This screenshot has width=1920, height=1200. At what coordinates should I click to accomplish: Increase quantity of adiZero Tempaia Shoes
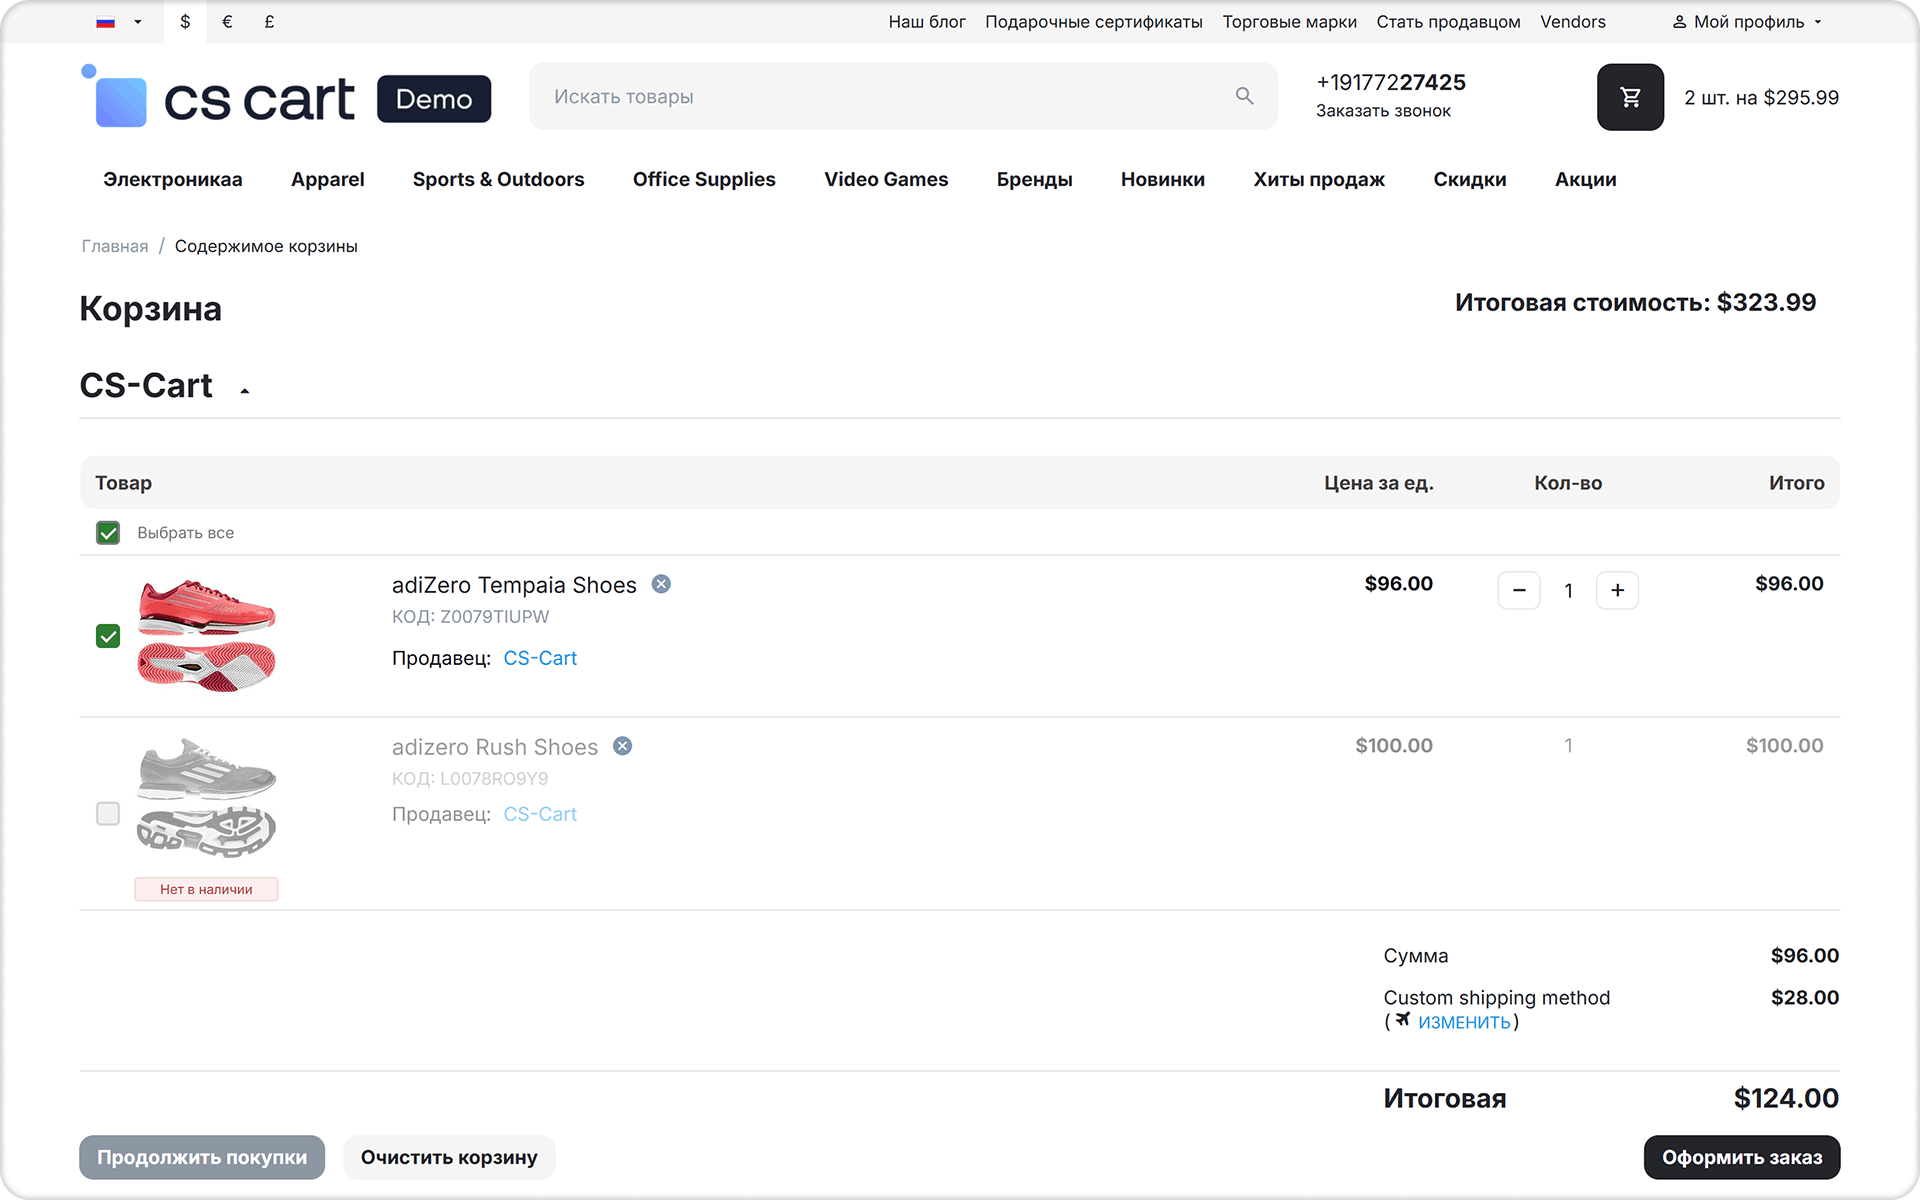pos(1617,590)
